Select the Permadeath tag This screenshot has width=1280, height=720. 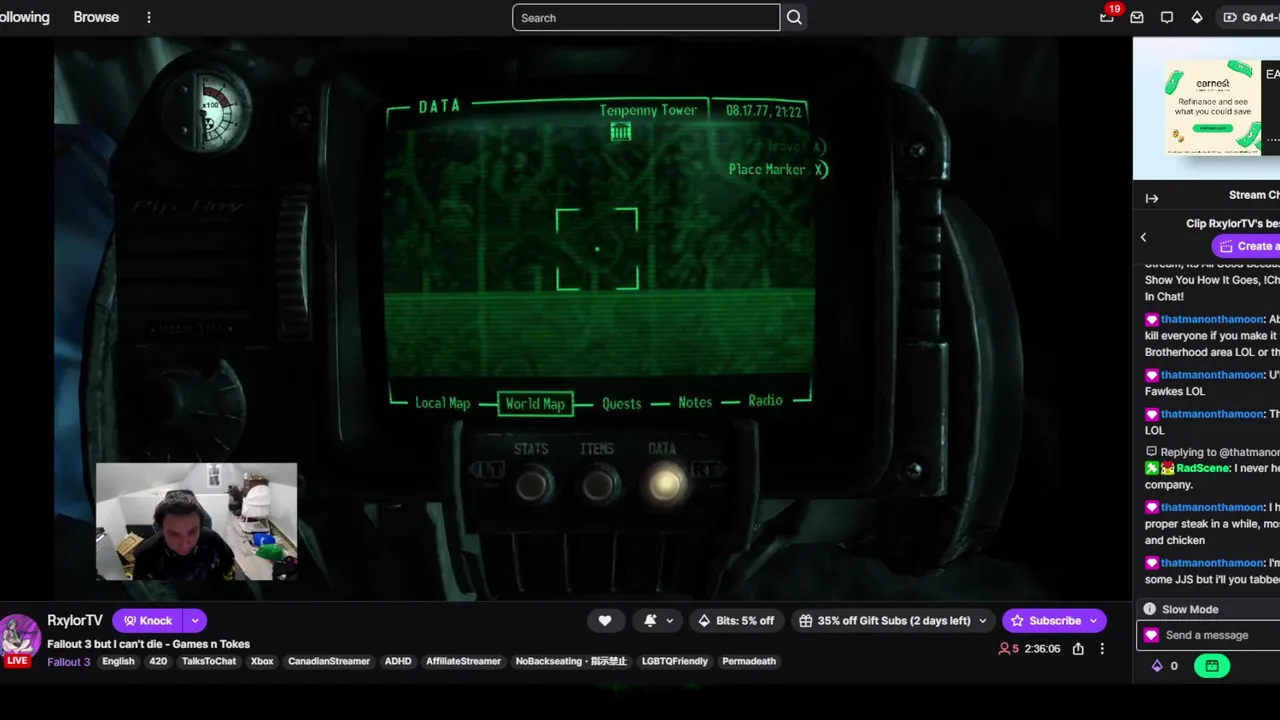coord(749,662)
